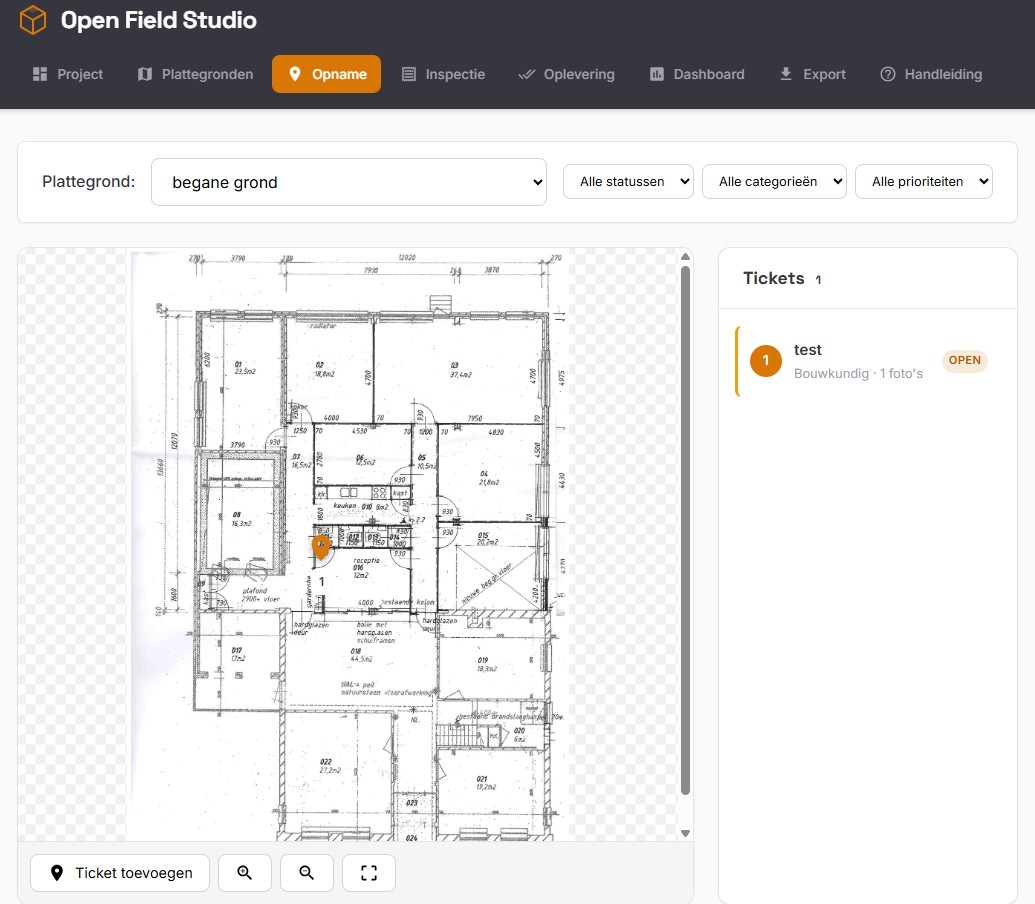Click the orange ticket pin on the floor plan
1035x904 pixels.
321,547
